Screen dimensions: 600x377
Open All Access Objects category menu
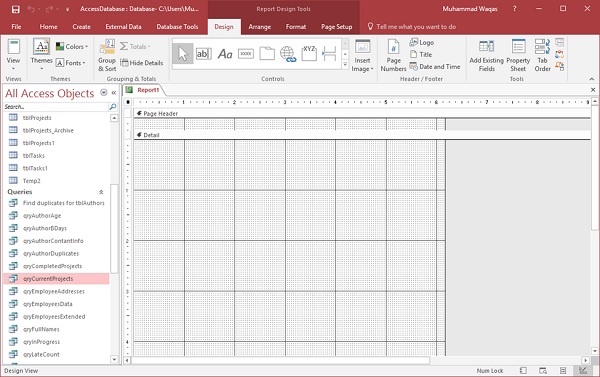tap(103, 93)
